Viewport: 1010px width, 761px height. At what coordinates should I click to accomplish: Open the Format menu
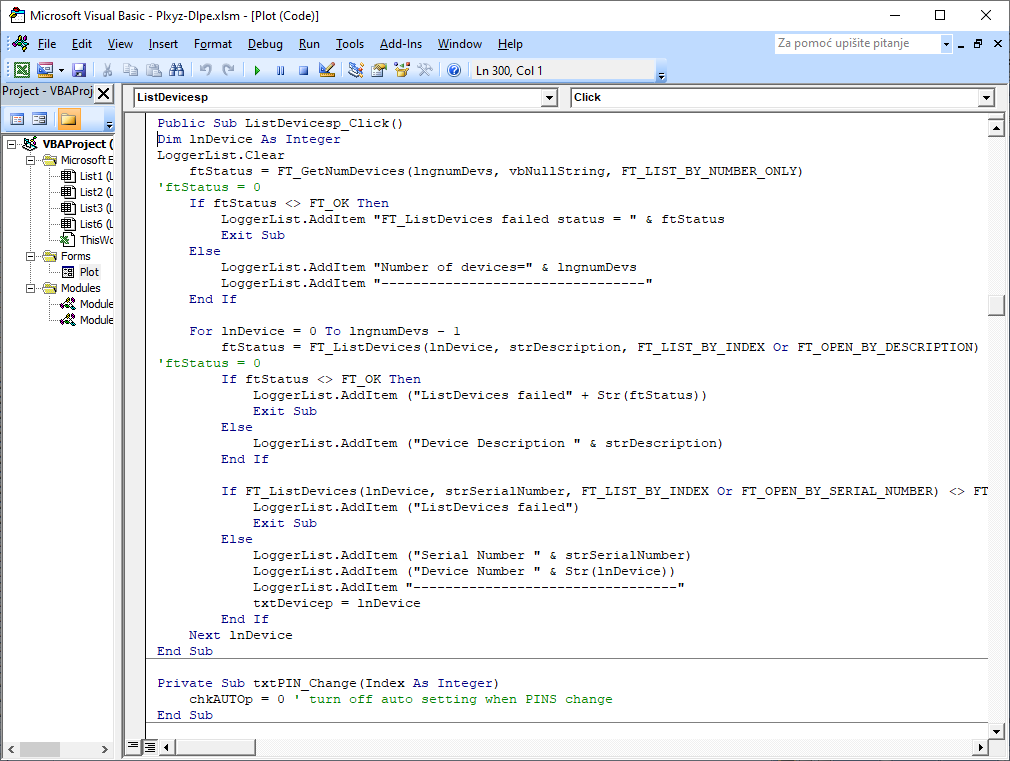[213, 44]
